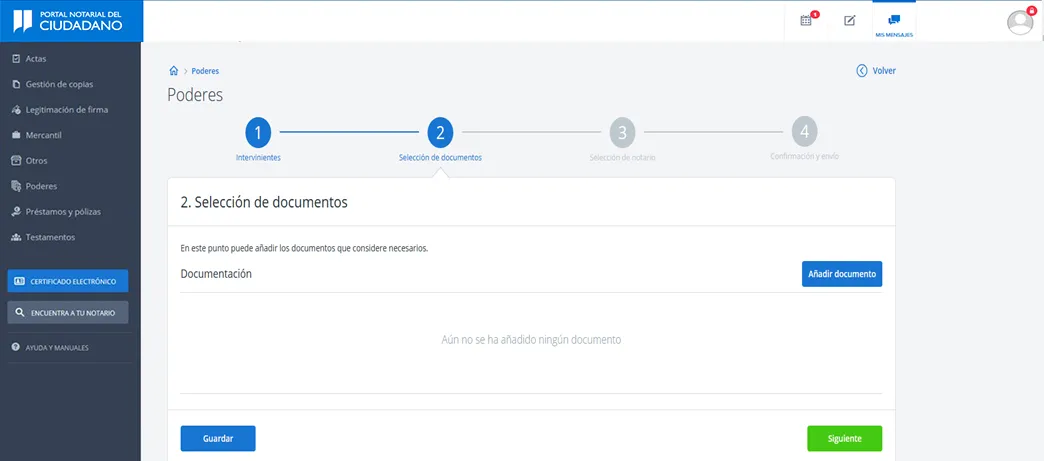
Task: Go to Testamentos in the sidebar
Action: pos(49,237)
